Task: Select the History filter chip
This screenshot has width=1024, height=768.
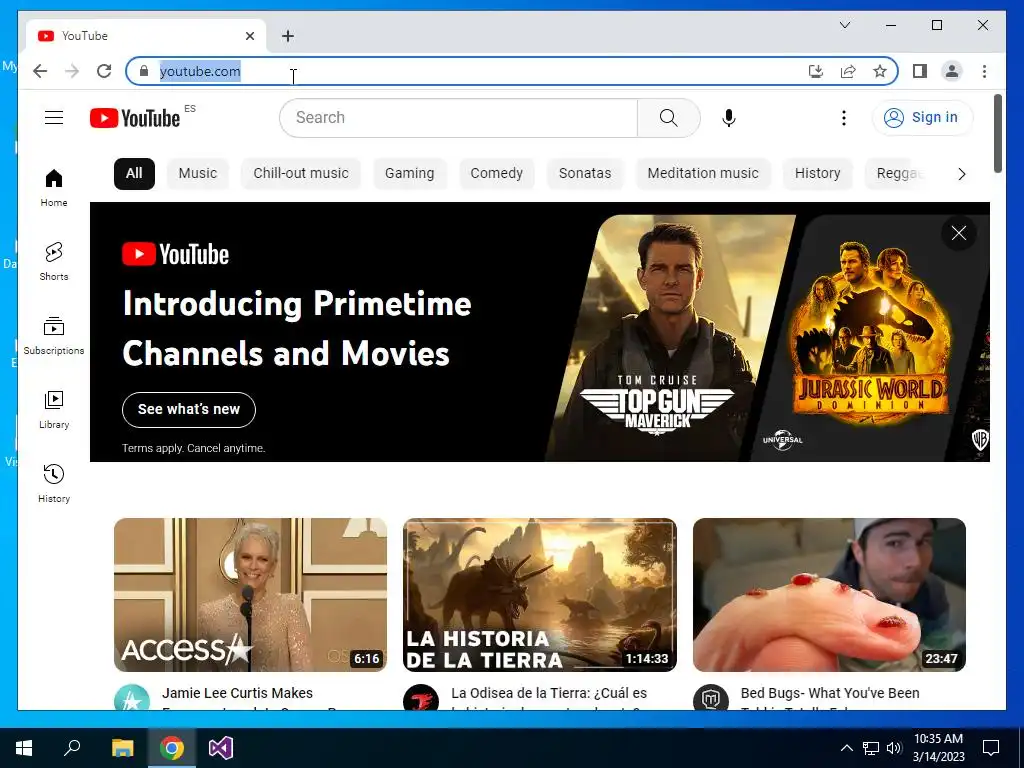Action: (x=818, y=174)
